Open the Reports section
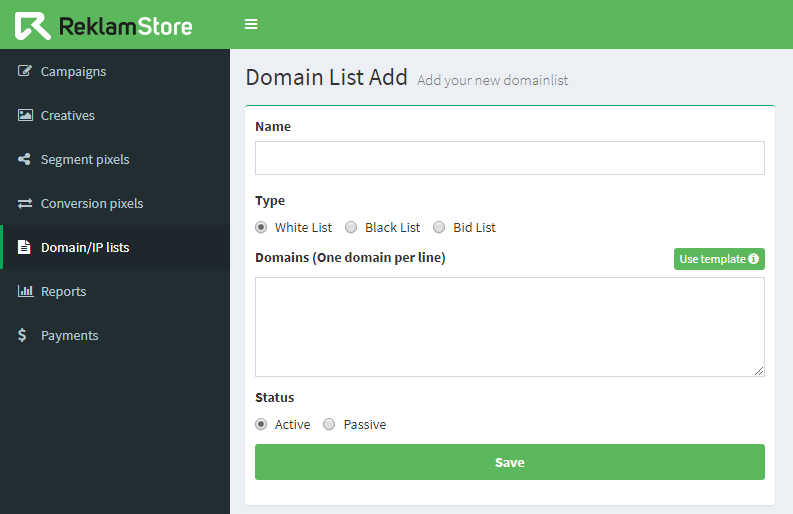793x514 pixels. coord(115,291)
